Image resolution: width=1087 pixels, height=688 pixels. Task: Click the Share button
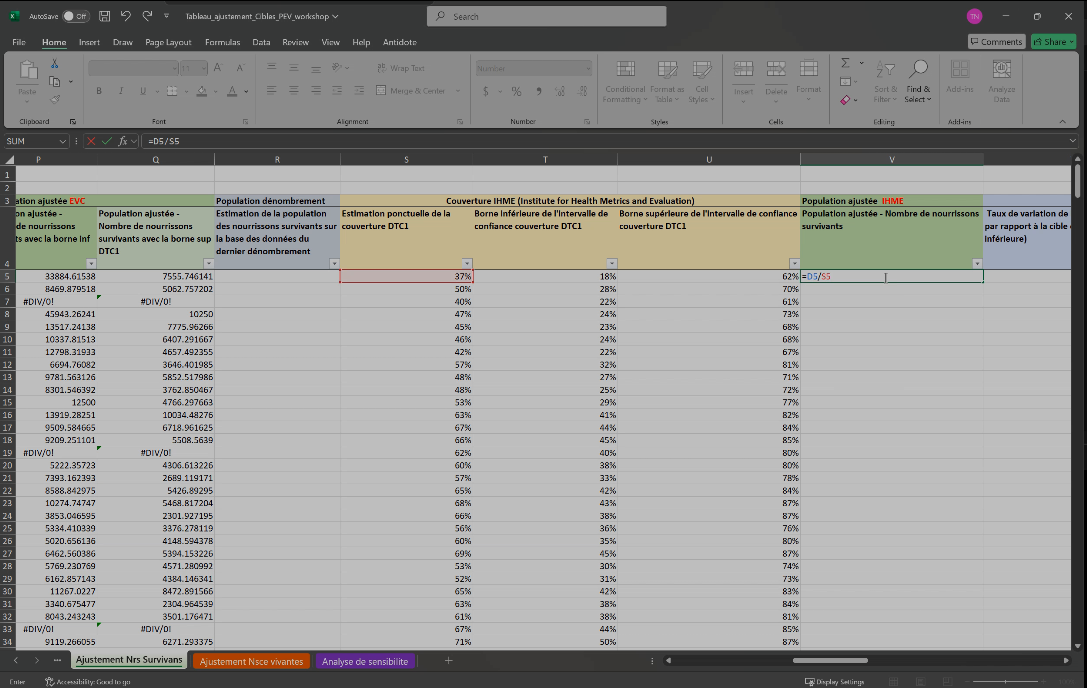(x=1053, y=42)
